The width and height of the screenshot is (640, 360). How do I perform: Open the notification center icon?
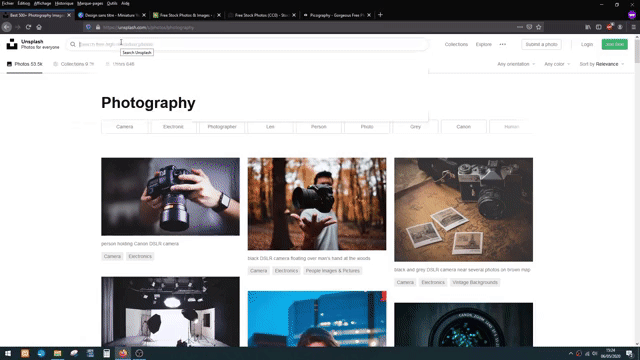[x=630, y=353]
